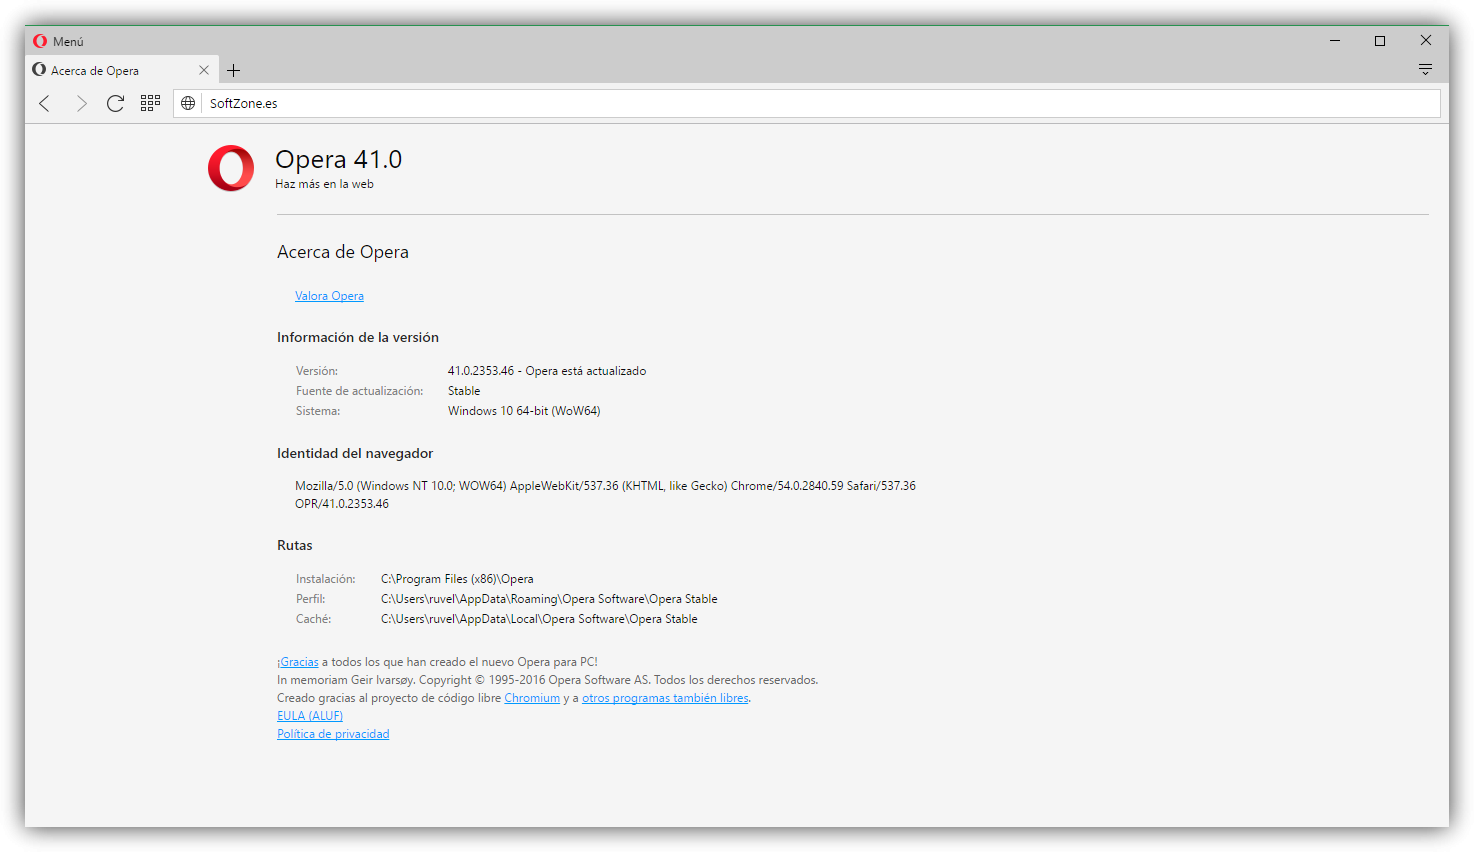The width and height of the screenshot is (1474, 852).
Task: Click version text 41.0.2353.46 - Opera está actualizado
Action: pos(547,371)
